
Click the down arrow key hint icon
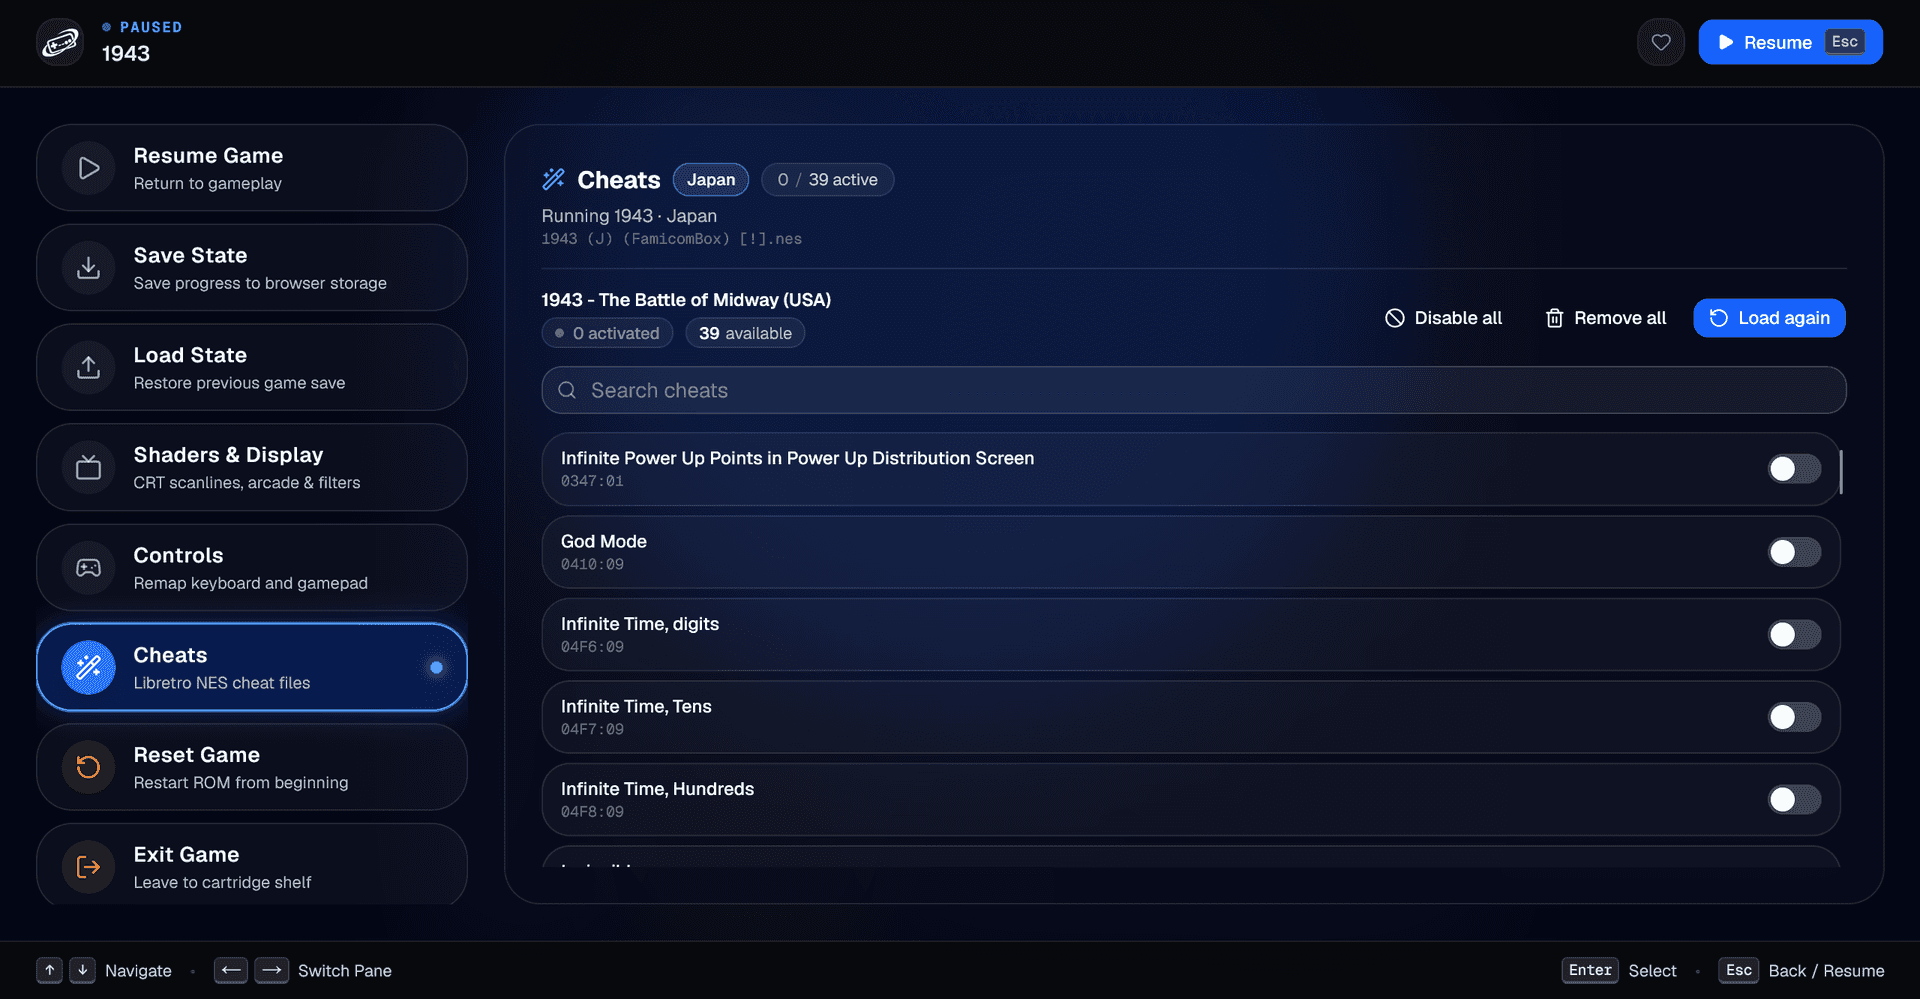(x=83, y=970)
